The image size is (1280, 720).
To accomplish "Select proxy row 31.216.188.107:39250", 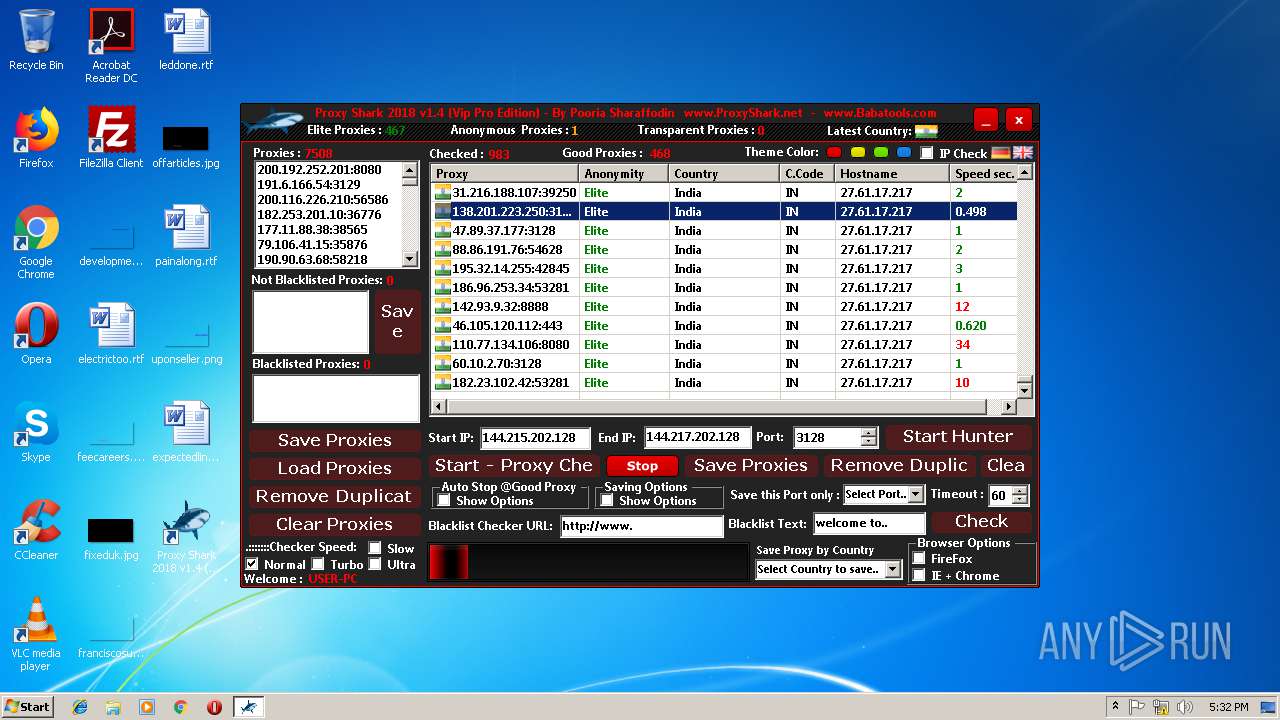I will click(x=724, y=192).
